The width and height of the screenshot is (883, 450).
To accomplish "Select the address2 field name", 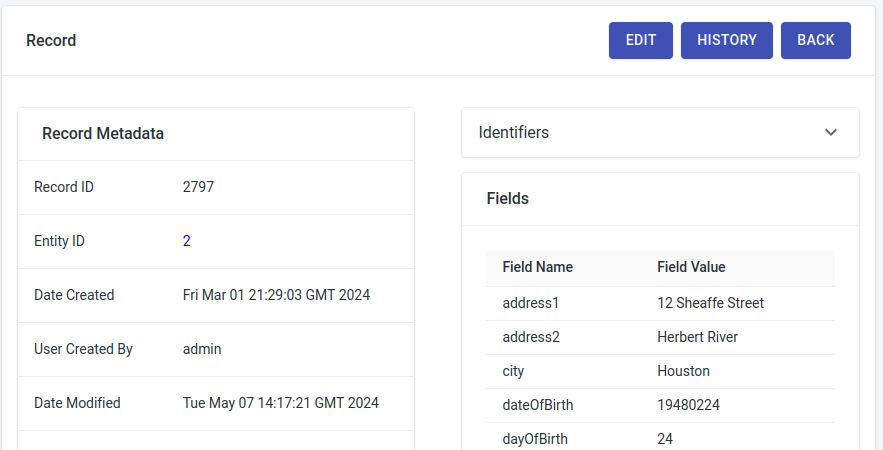I will [x=531, y=337].
